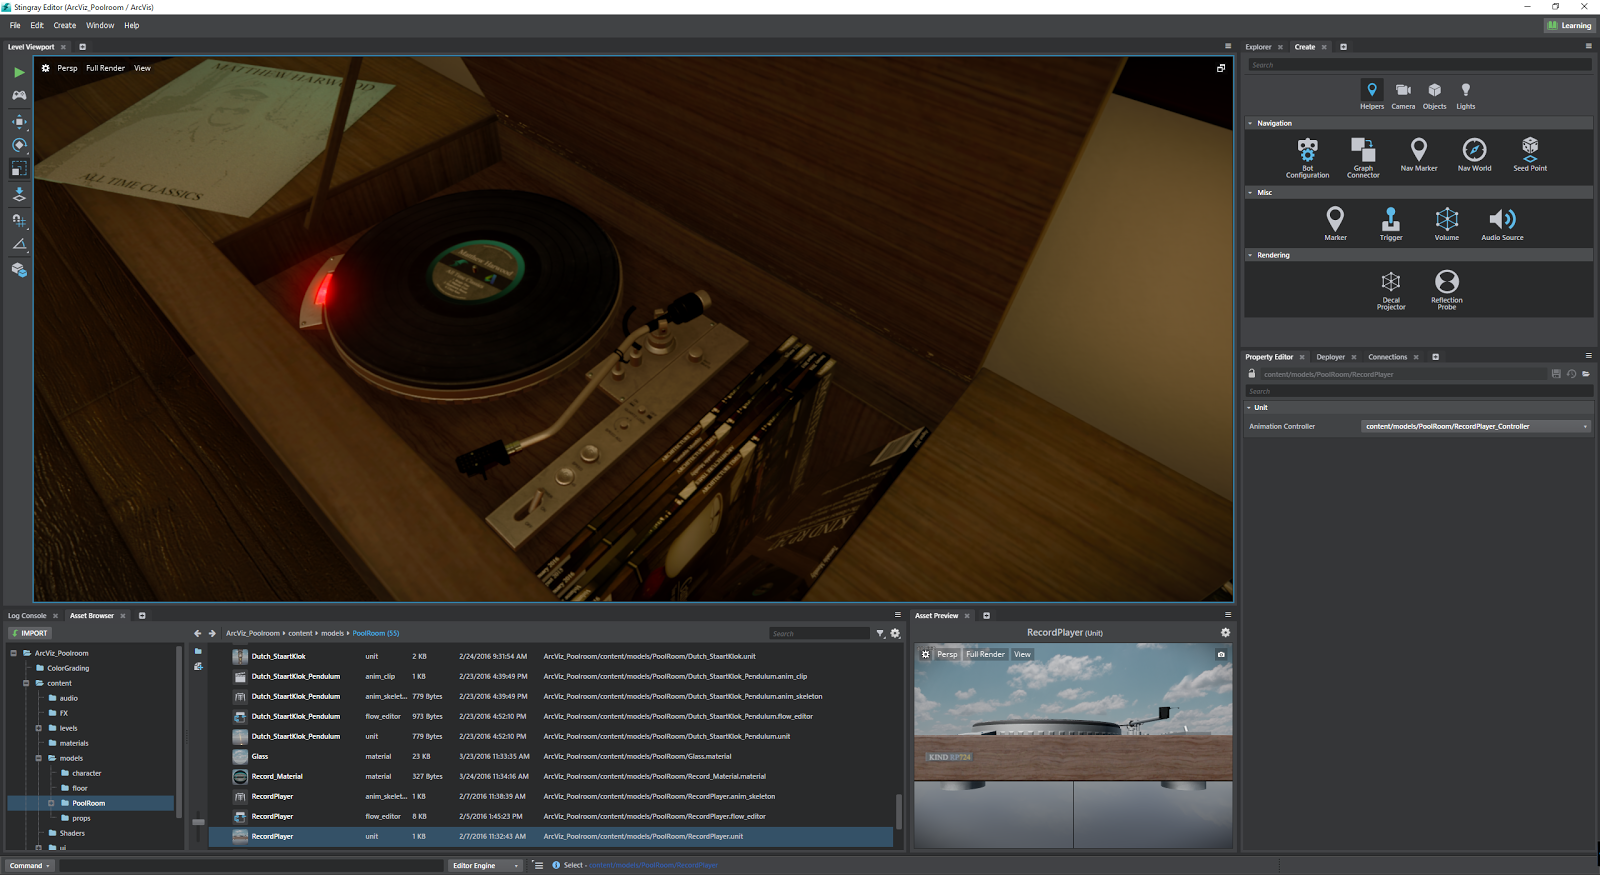Select the Scale tool in viewport toolbar
The image size is (1600, 875).
19,169
